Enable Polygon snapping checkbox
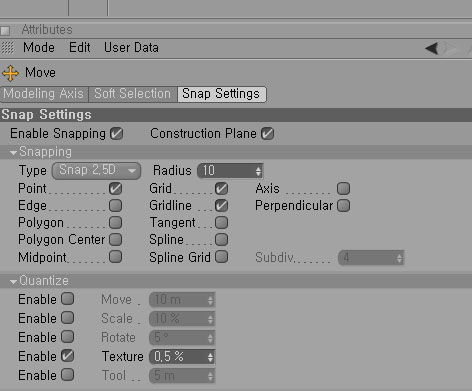 pyautogui.click(x=115, y=223)
